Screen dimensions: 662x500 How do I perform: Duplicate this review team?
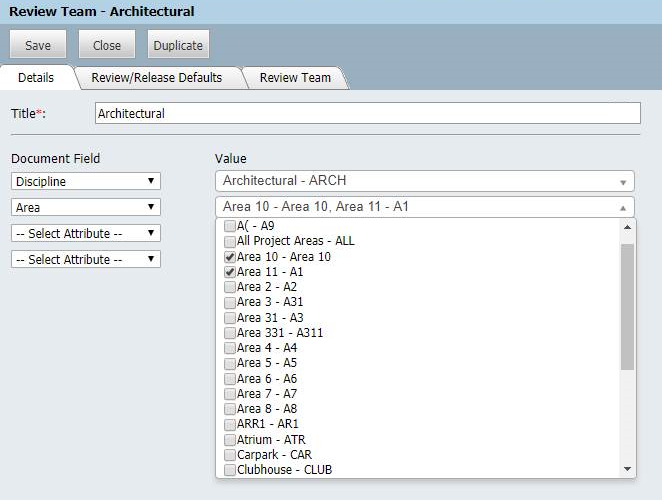coord(178,44)
